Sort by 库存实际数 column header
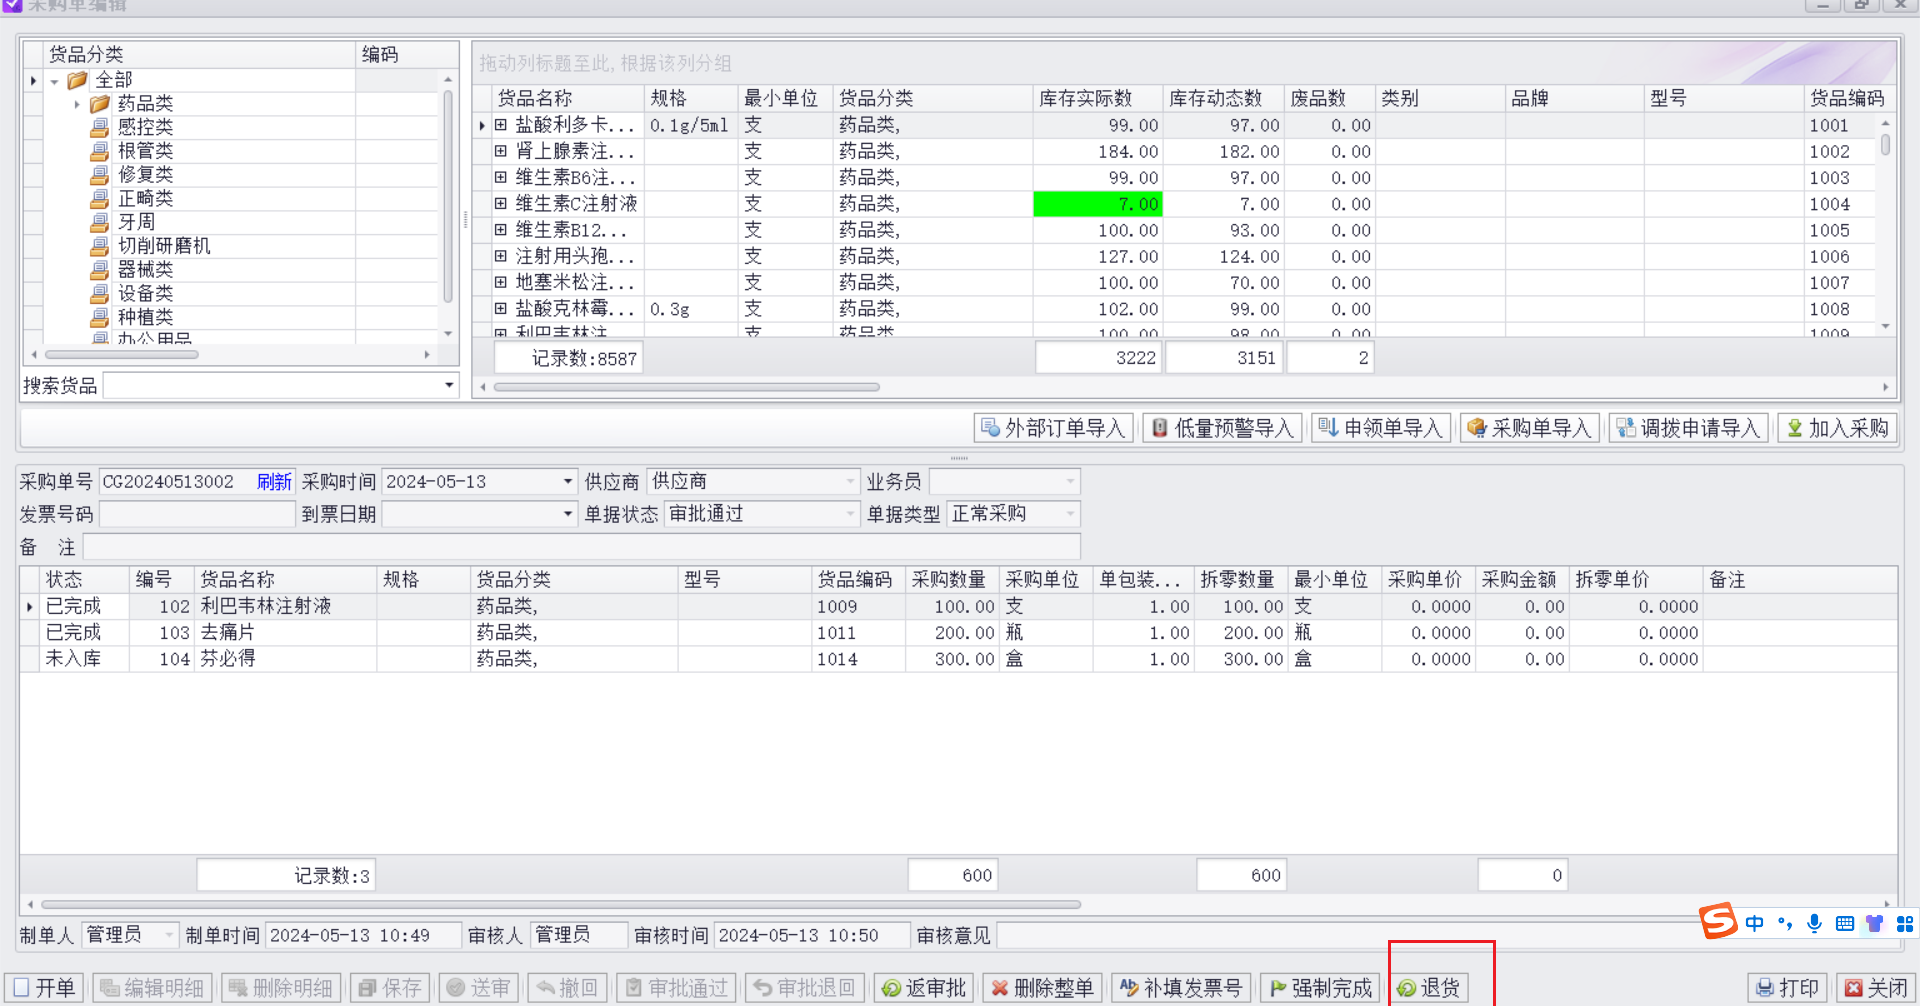Image resolution: width=1920 pixels, height=1006 pixels. coord(1097,98)
